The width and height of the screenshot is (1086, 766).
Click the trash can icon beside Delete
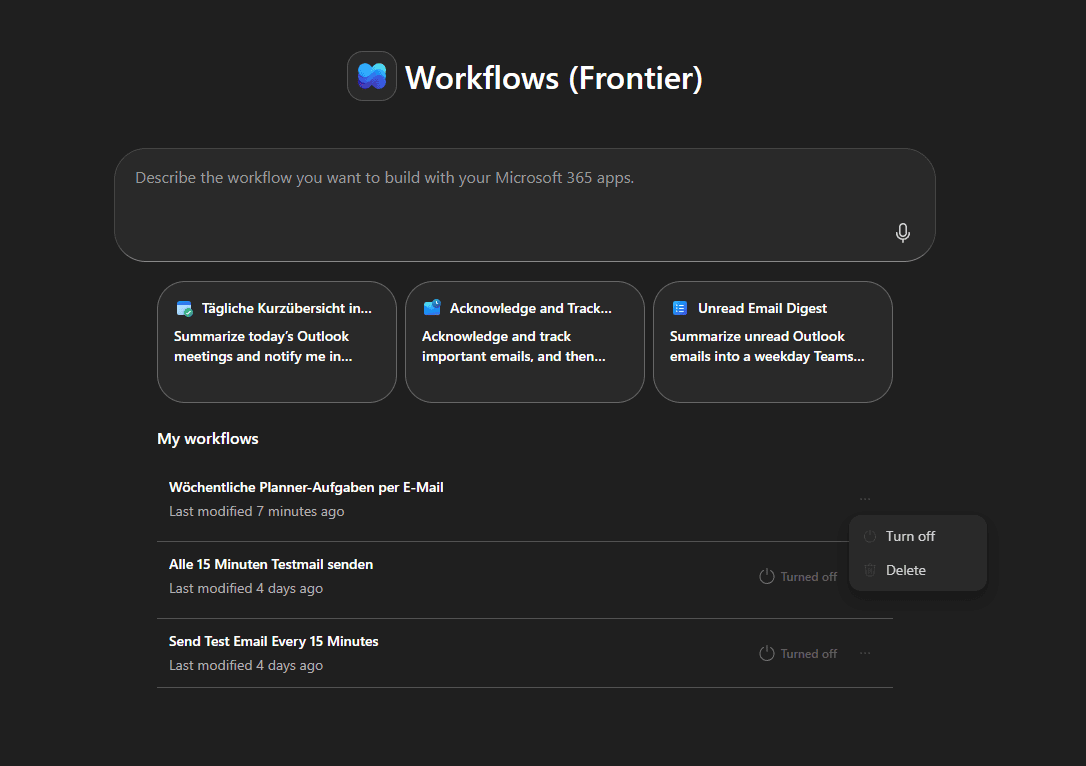870,570
